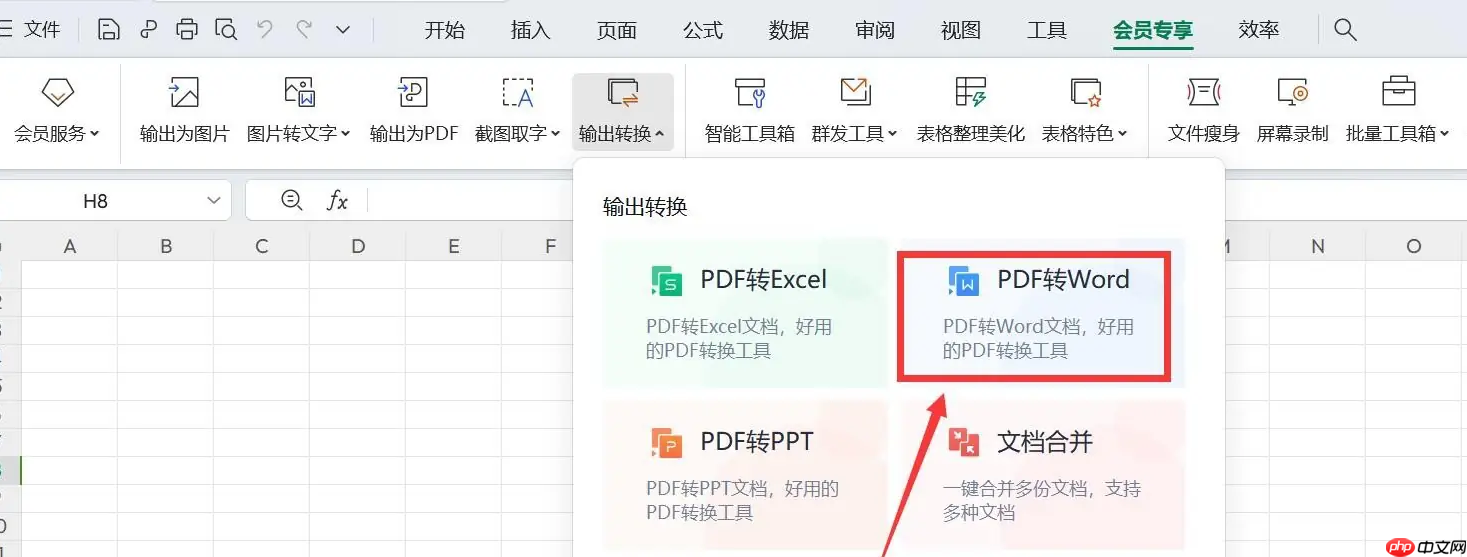
Task: Expand the quick access toolbar chevron
Action: point(343,30)
